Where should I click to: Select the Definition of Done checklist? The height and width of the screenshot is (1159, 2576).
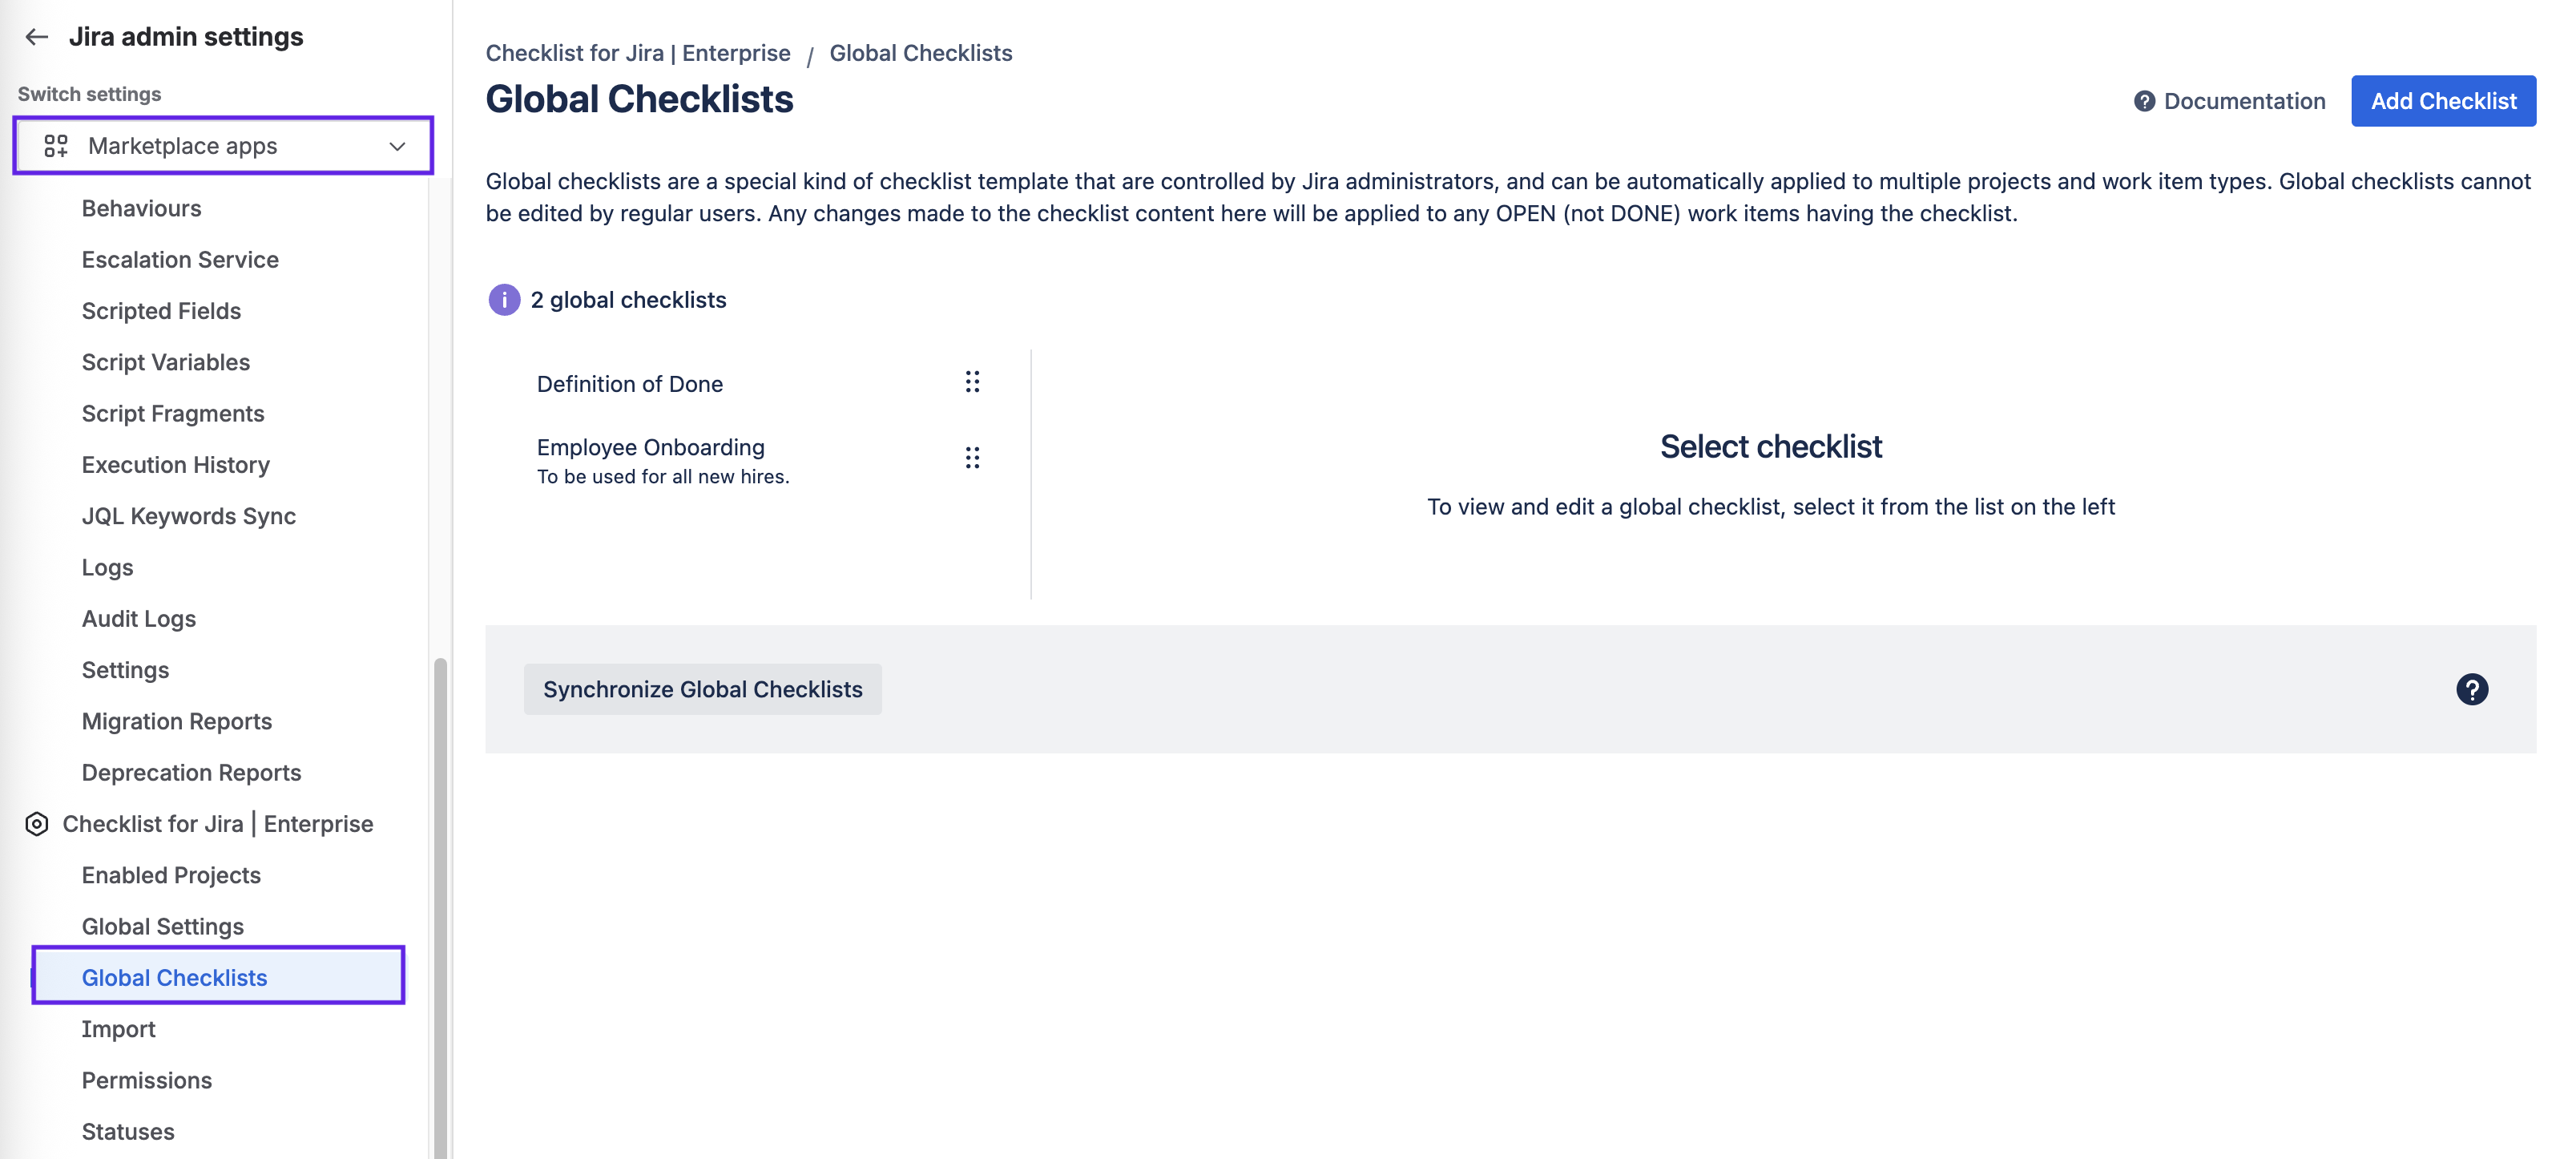click(x=630, y=384)
